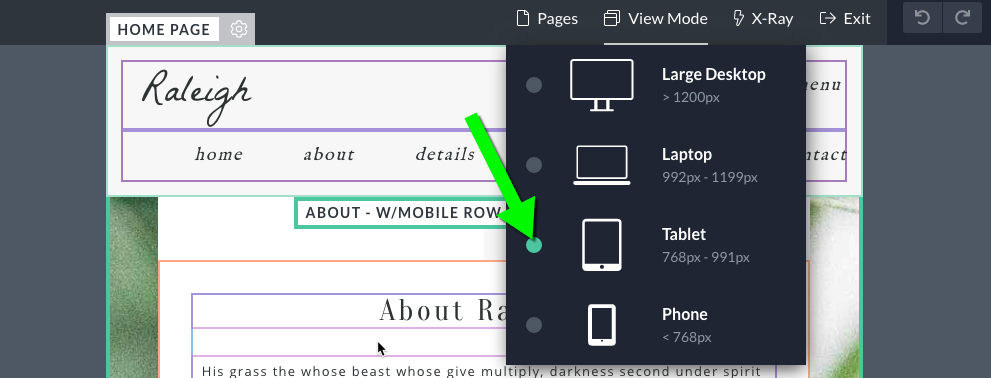Click the paragraph starting 'His grass the whose'
The height and width of the screenshot is (378, 991).
coord(483,371)
